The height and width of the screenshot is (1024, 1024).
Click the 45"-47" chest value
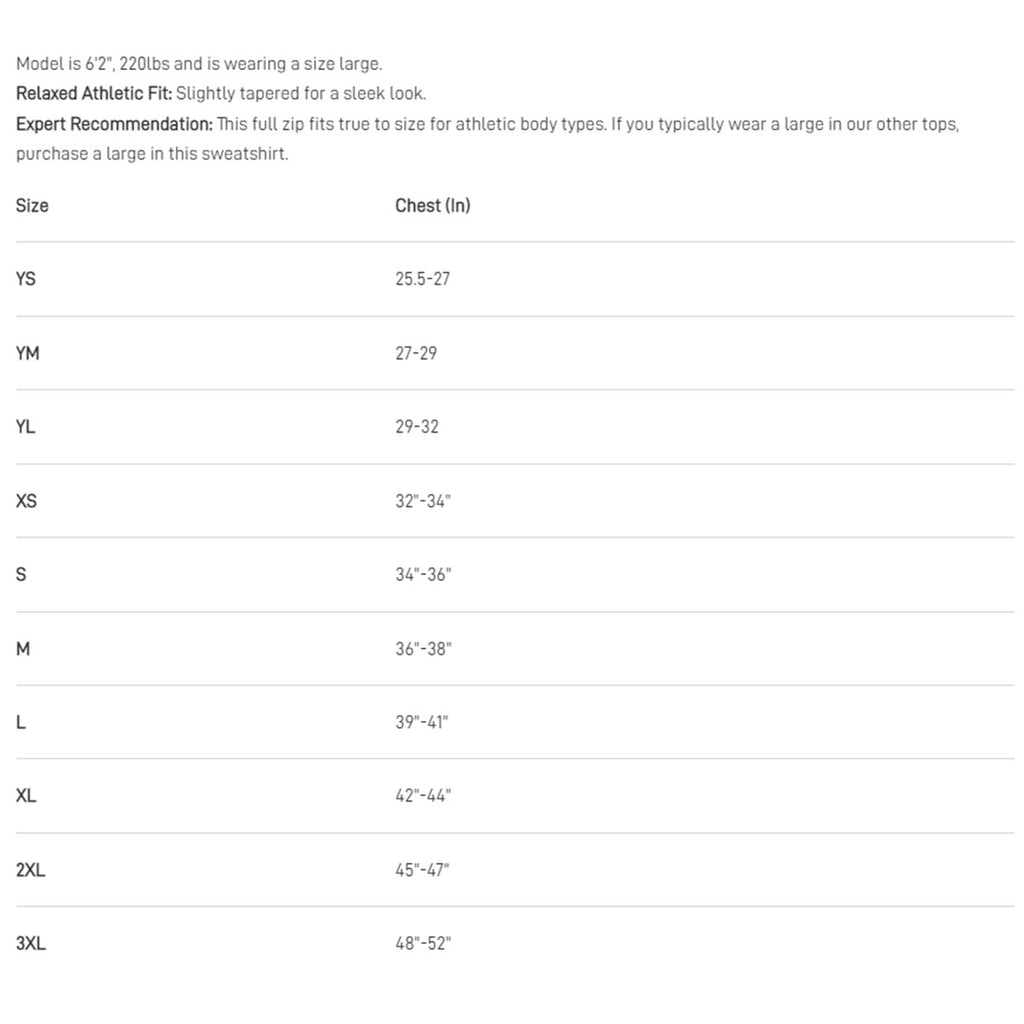tap(422, 870)
